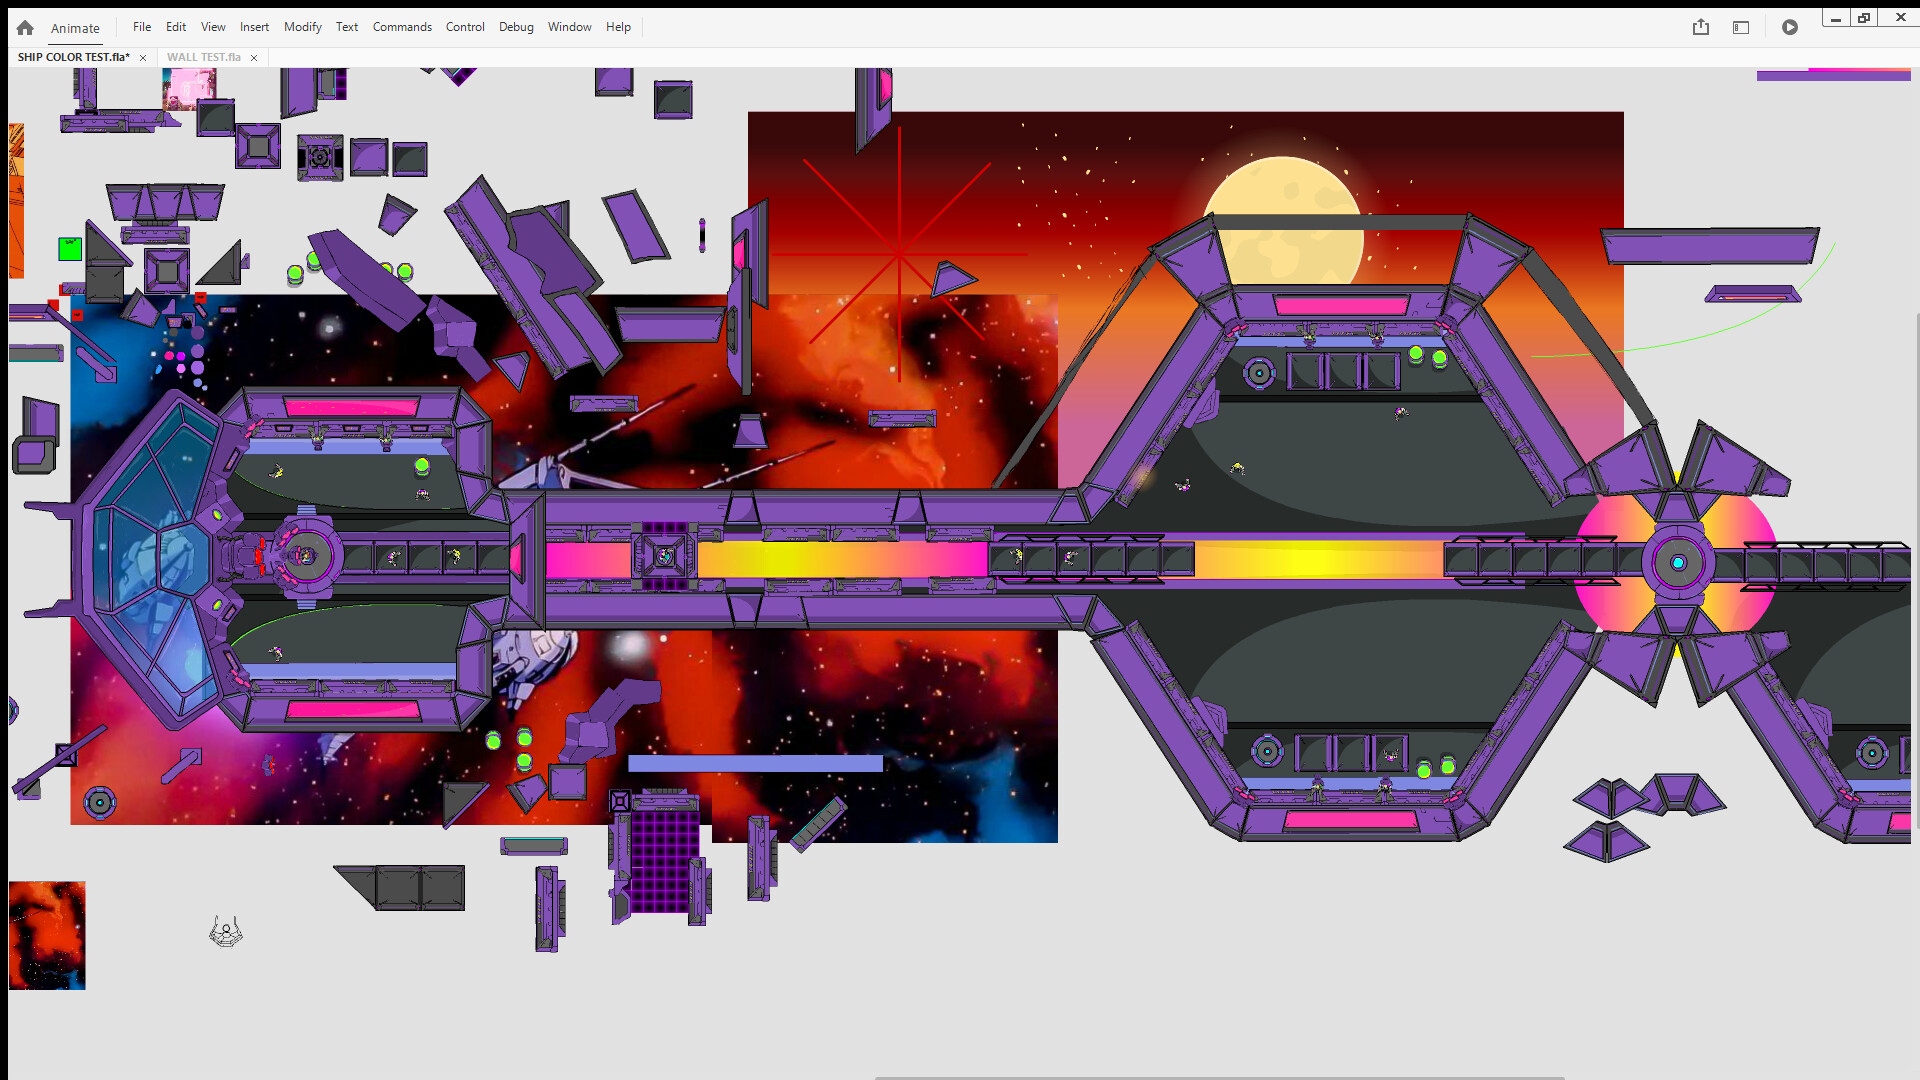Open the Insert menu
Viewport: 1920px width, 1080px height.
[254, 27]
